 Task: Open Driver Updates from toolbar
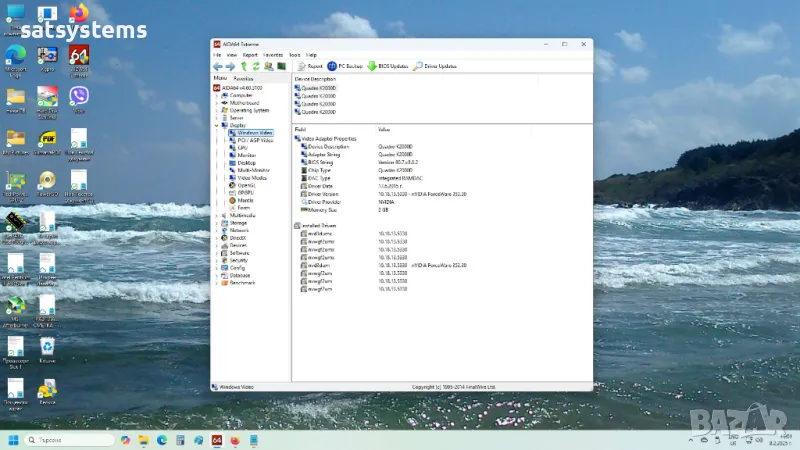pos(434,66)
